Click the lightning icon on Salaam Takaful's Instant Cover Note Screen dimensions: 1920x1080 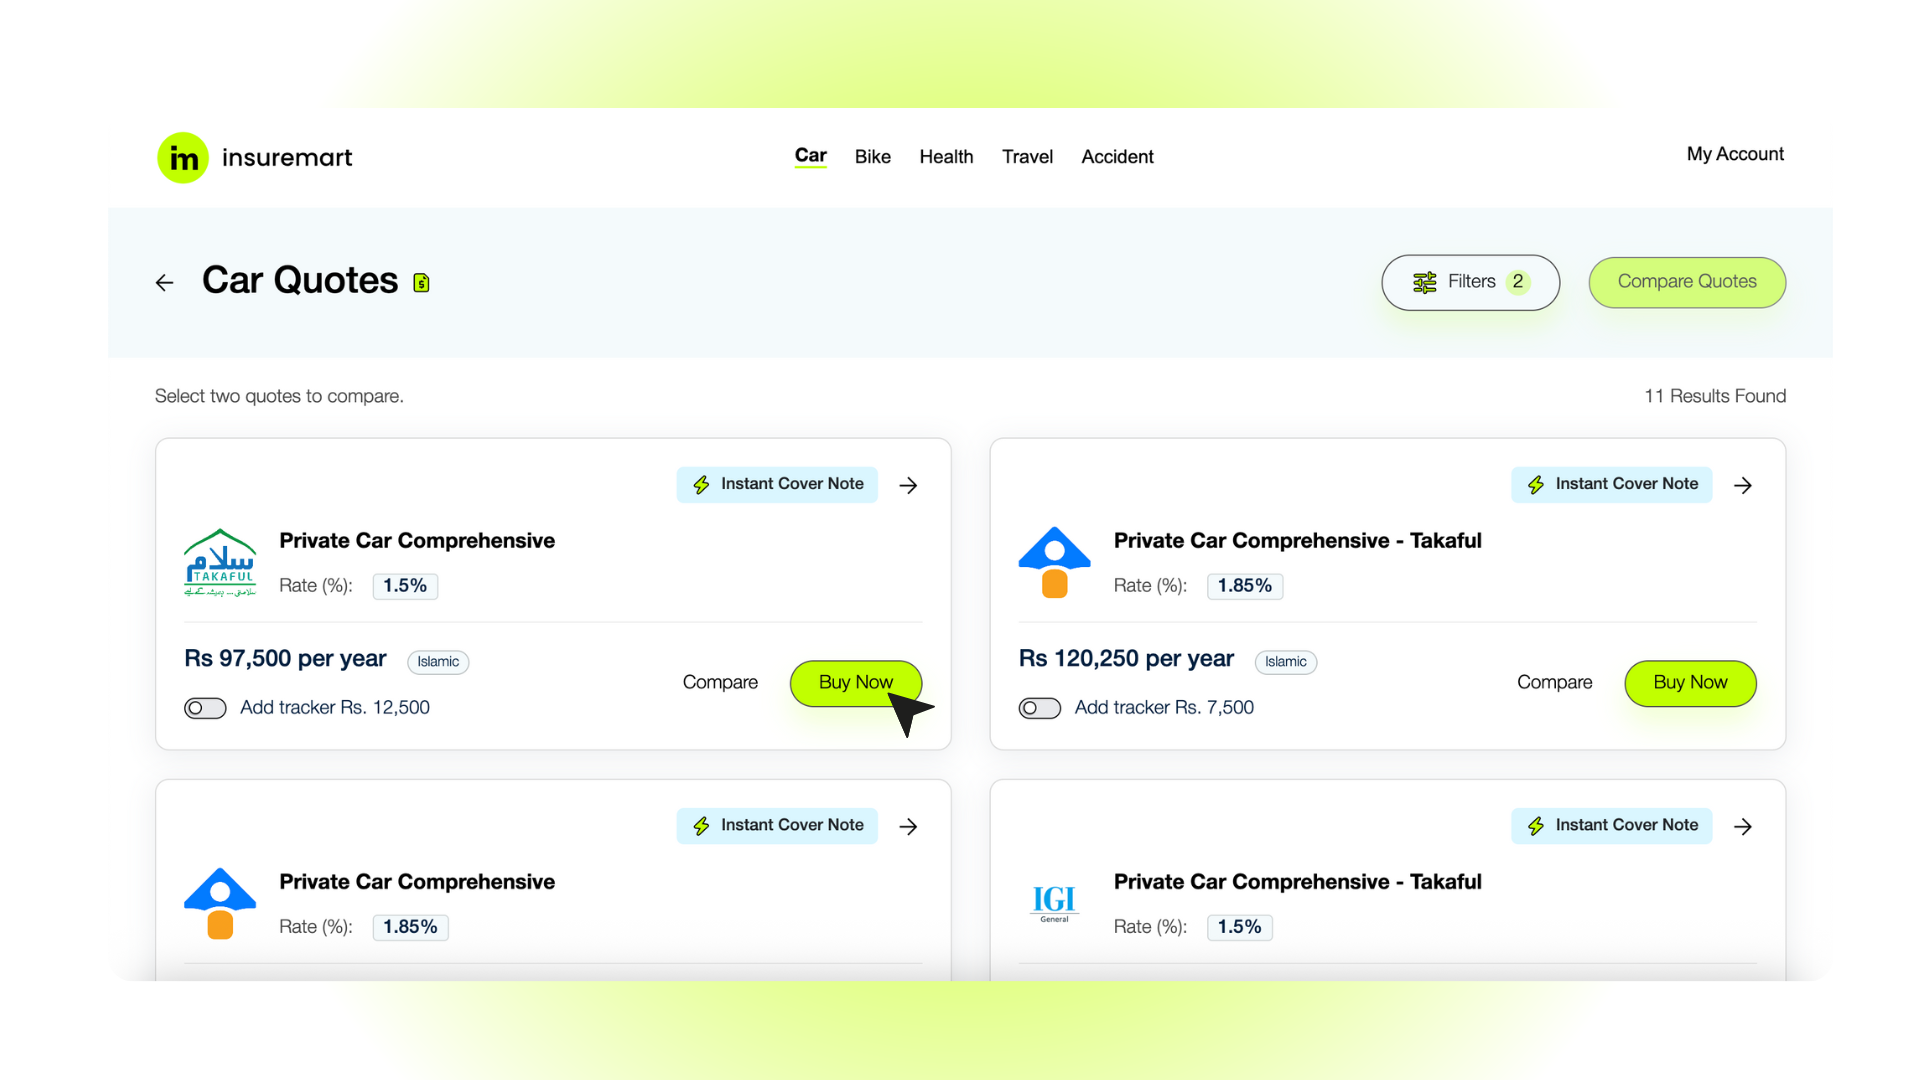pyautogui.click(x=701, y=485)
